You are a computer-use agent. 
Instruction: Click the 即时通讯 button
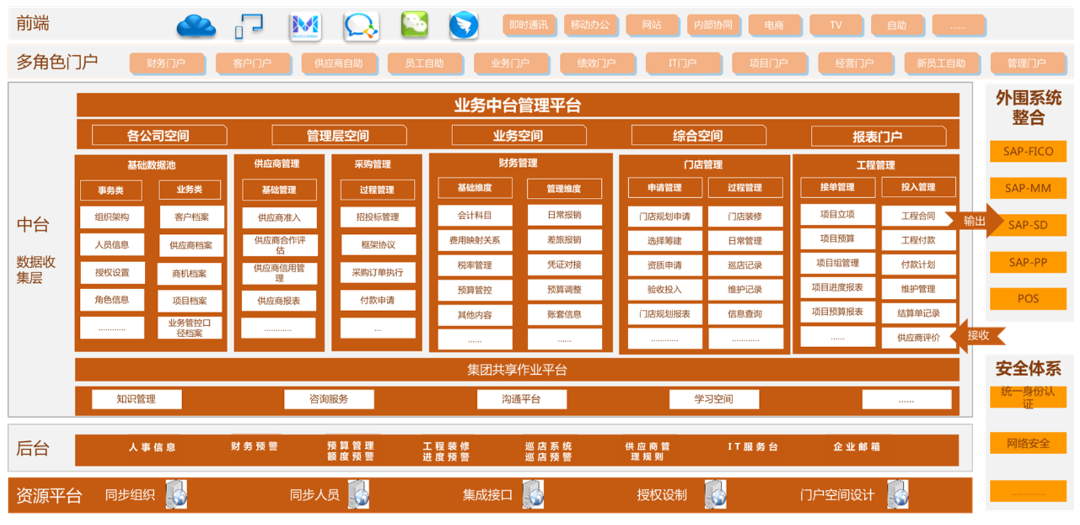(529, 26)
